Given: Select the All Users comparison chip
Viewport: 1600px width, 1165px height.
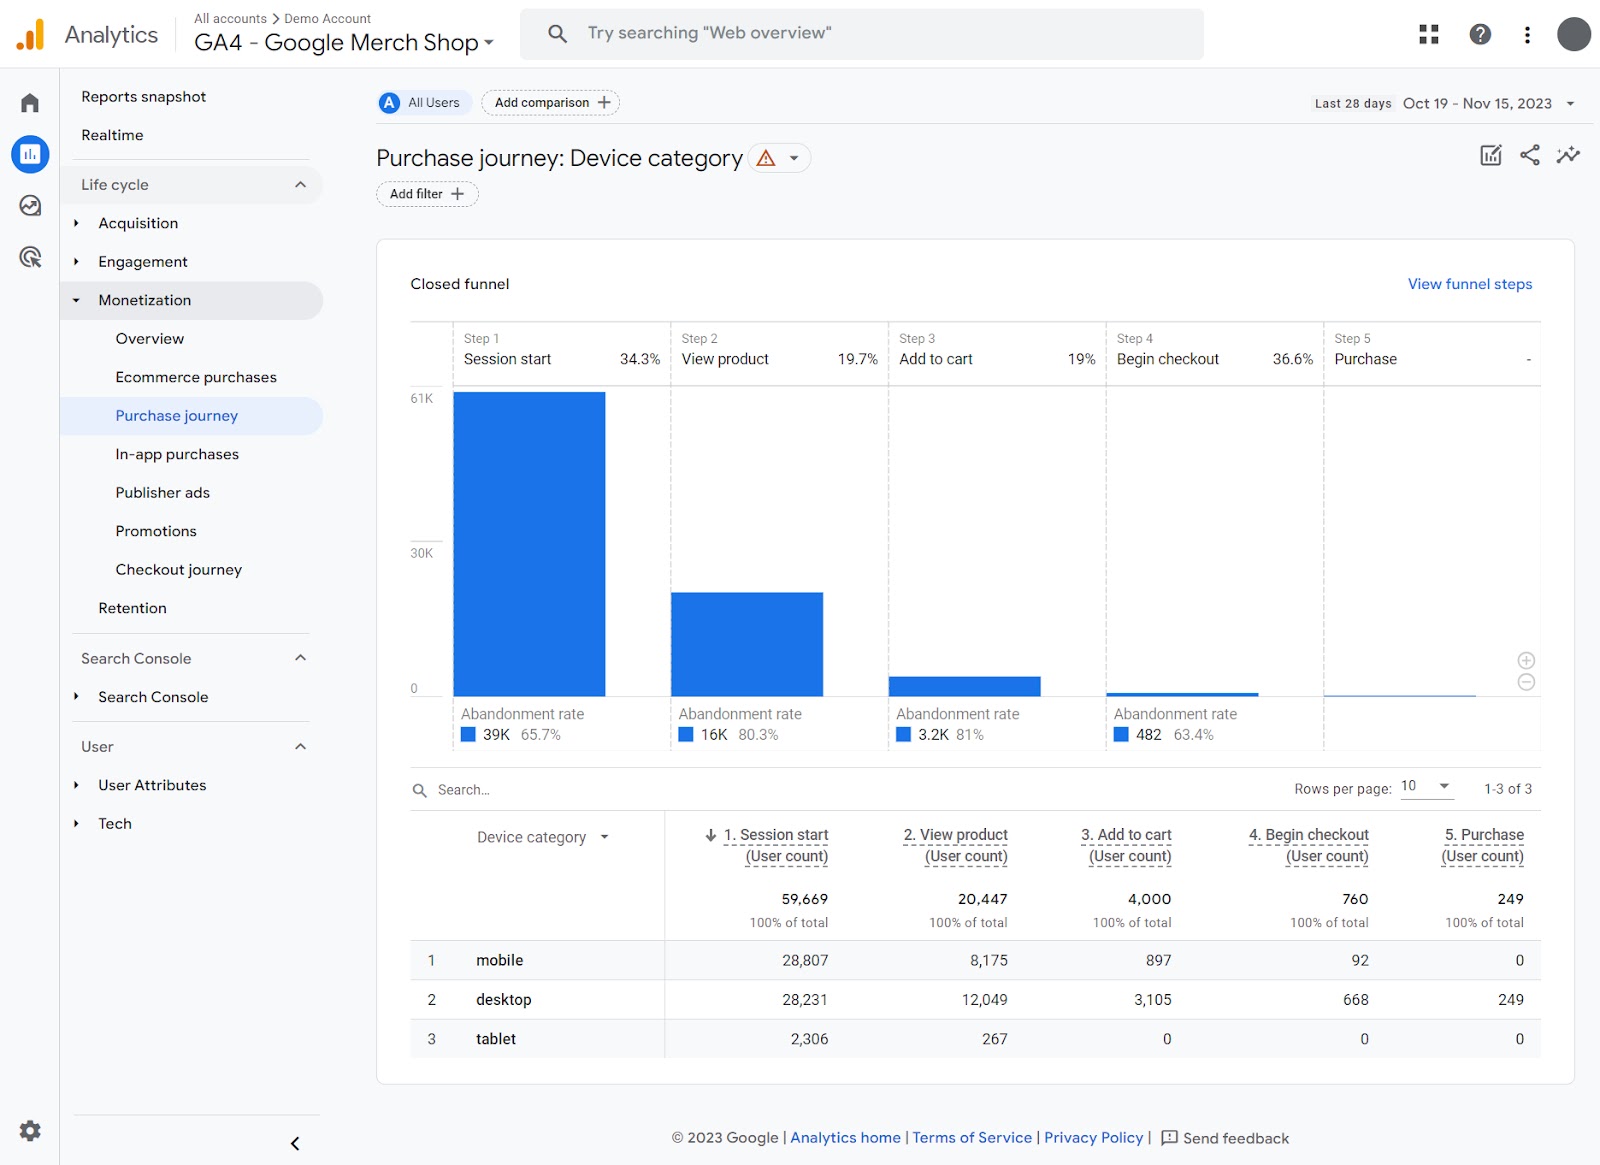Looking at the screenshot, I should (422, 102).
